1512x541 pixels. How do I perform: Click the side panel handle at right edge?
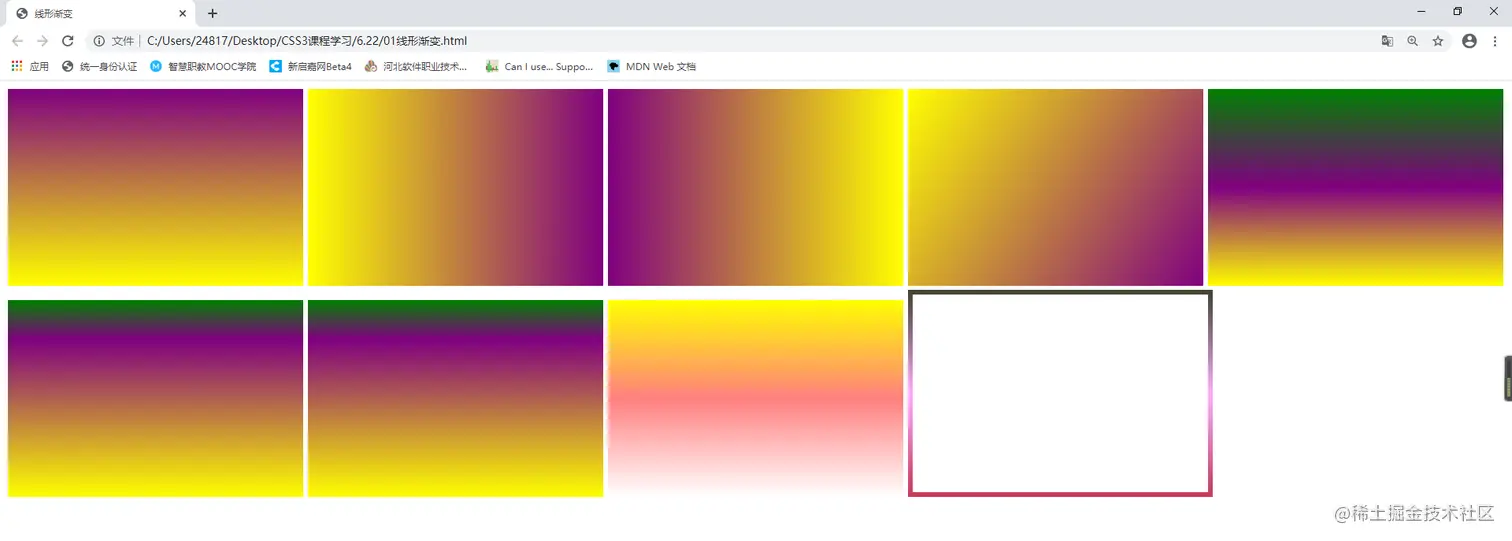[1508, 378]
